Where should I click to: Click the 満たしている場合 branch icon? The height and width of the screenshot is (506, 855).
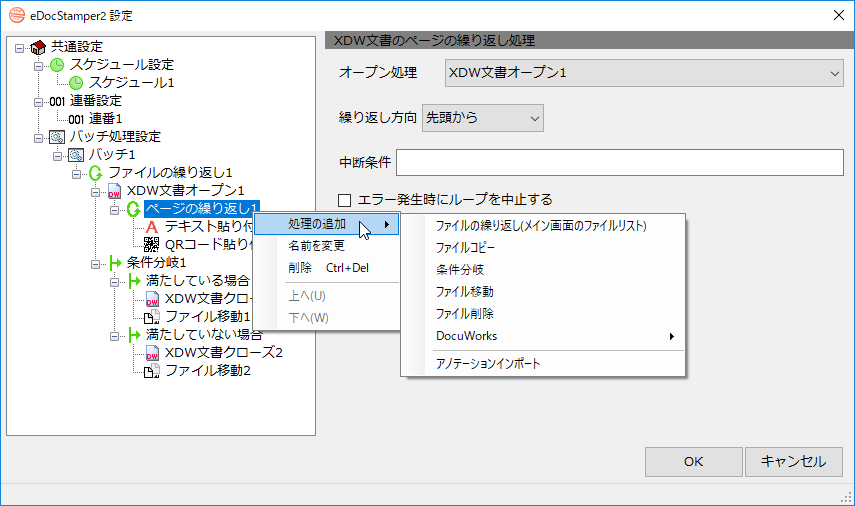[x=134, y=281]
